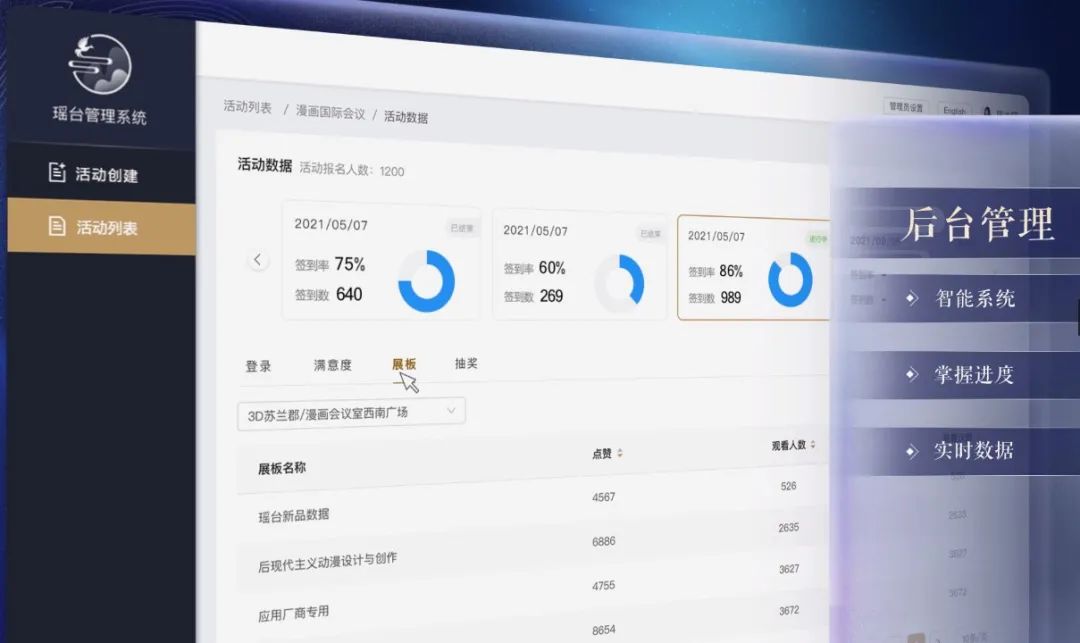Image resolution: width=1080 pixels, height=643 pixels.
Task: Click the donut chart showing 60% 签到率
Action: [620, 283]
